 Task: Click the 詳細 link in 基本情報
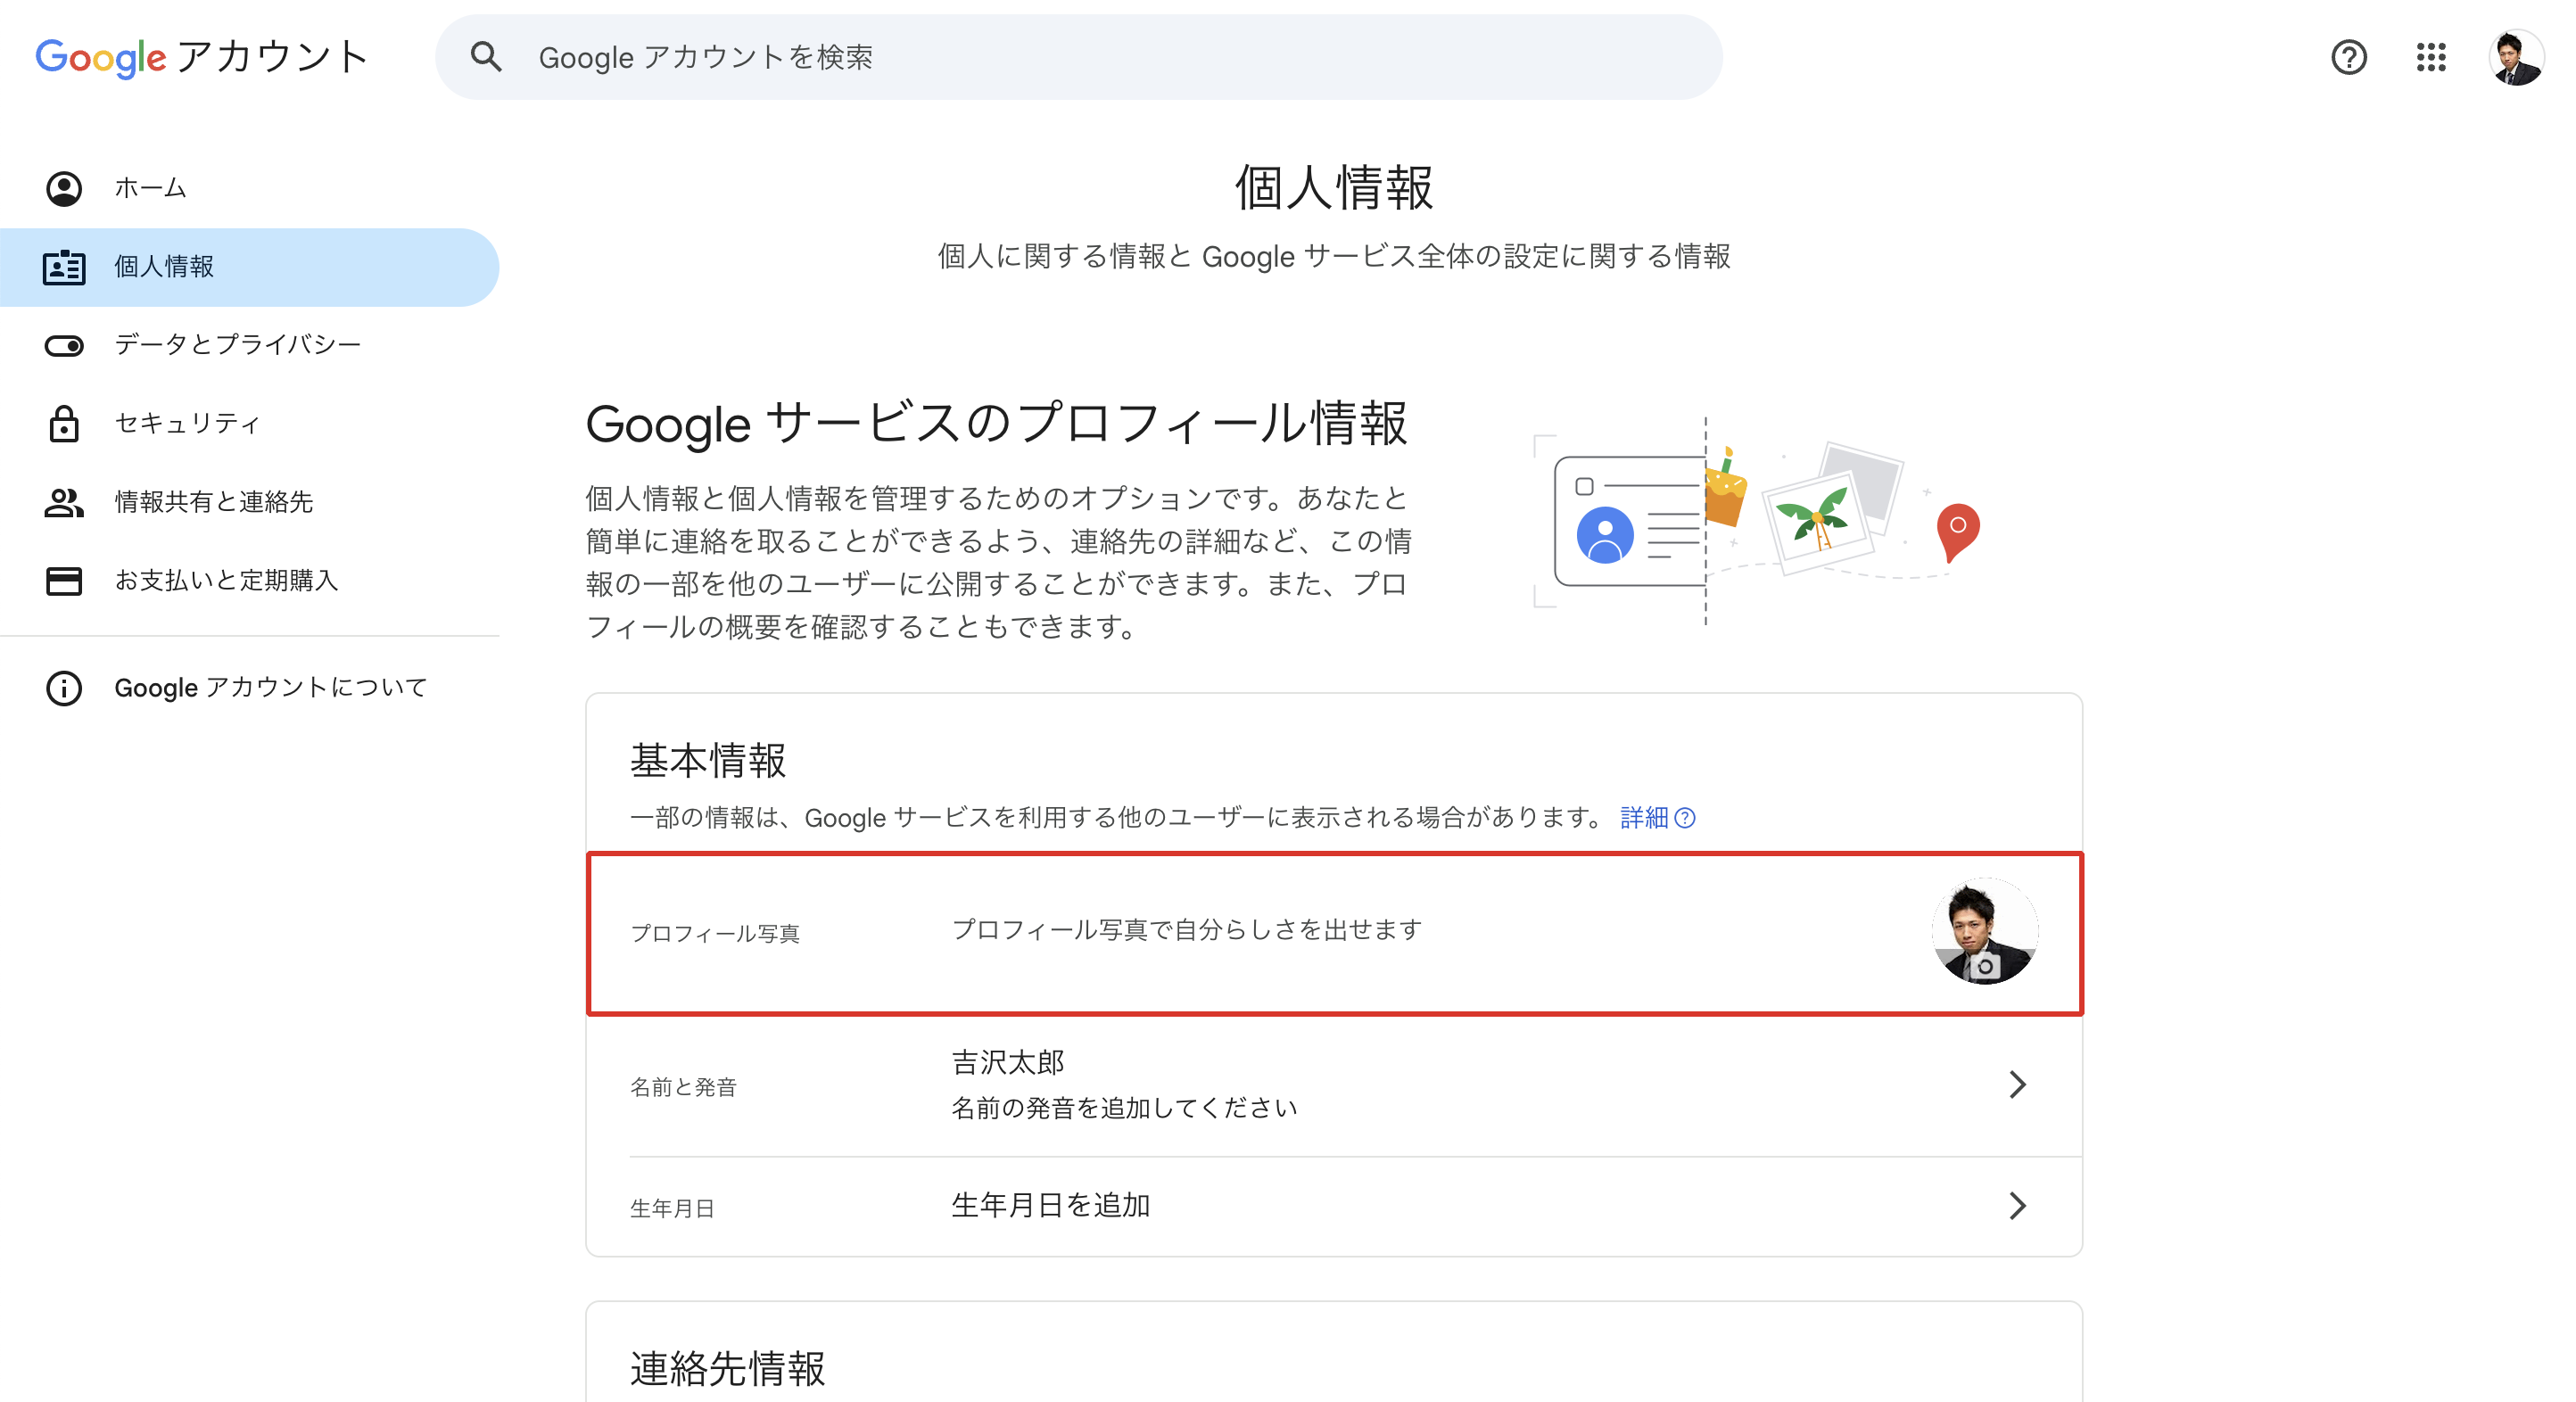pos(1644,818)
